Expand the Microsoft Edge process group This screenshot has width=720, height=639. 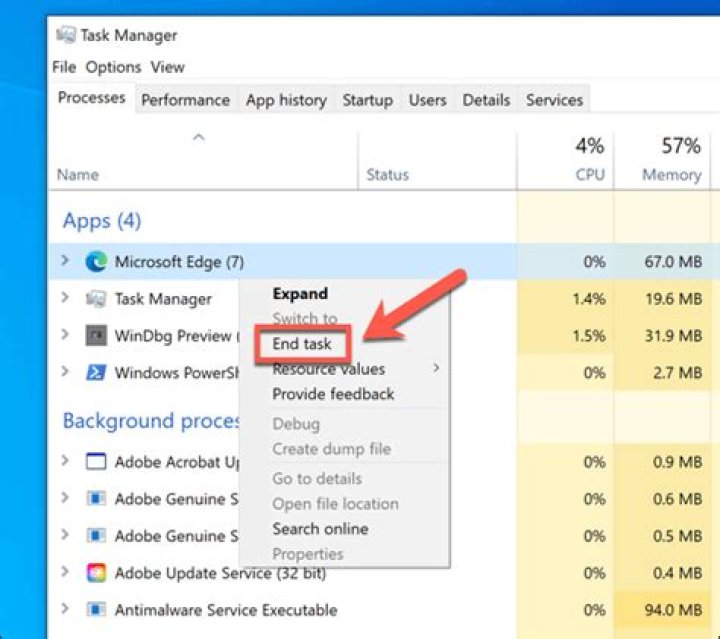pos(65,262)
